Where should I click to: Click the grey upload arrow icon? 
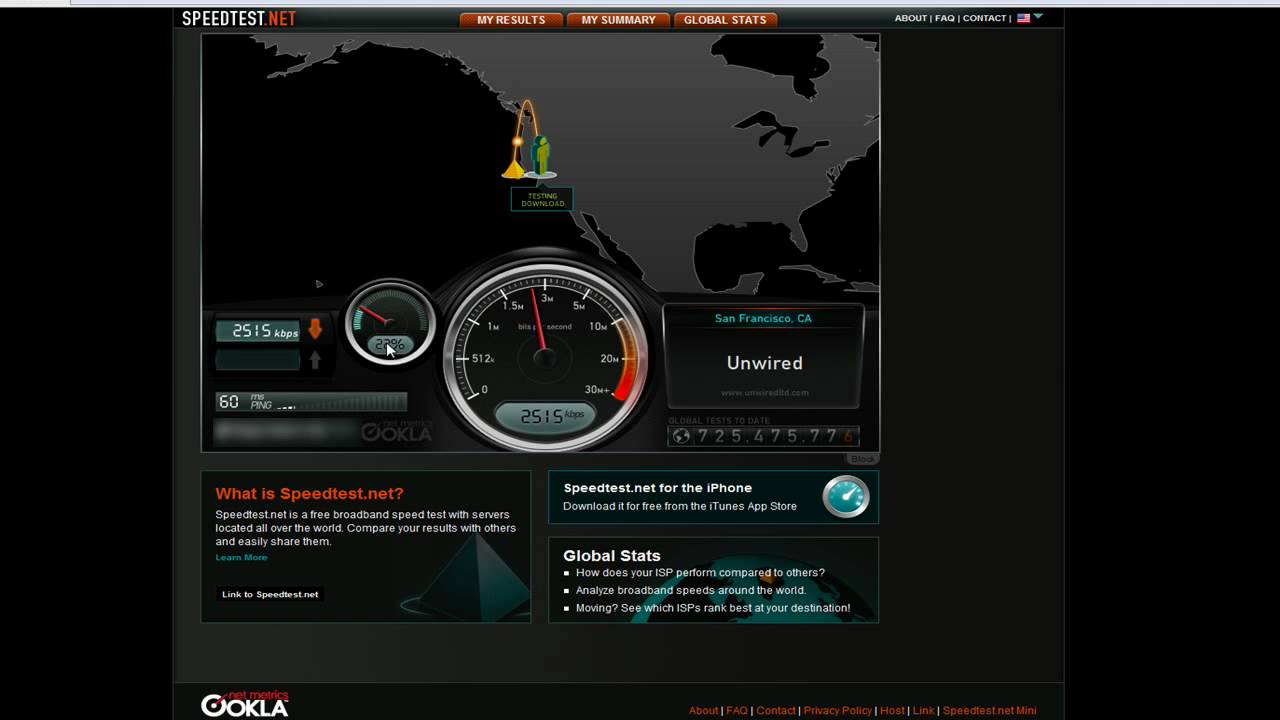click(315, 359)
